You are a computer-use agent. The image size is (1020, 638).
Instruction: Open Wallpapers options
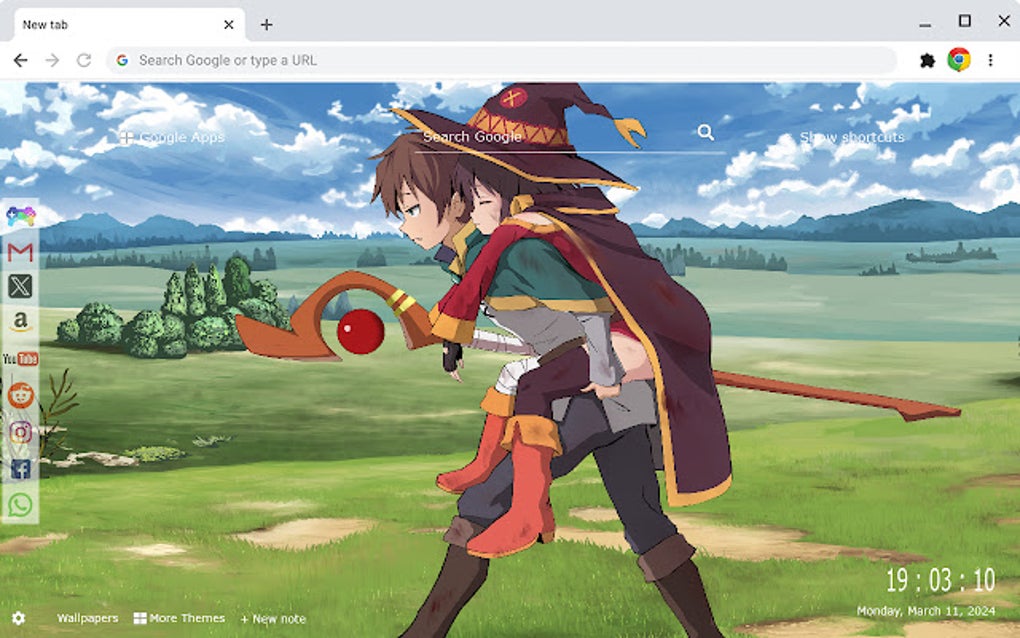pyautogui.click(x=88, y=618)
